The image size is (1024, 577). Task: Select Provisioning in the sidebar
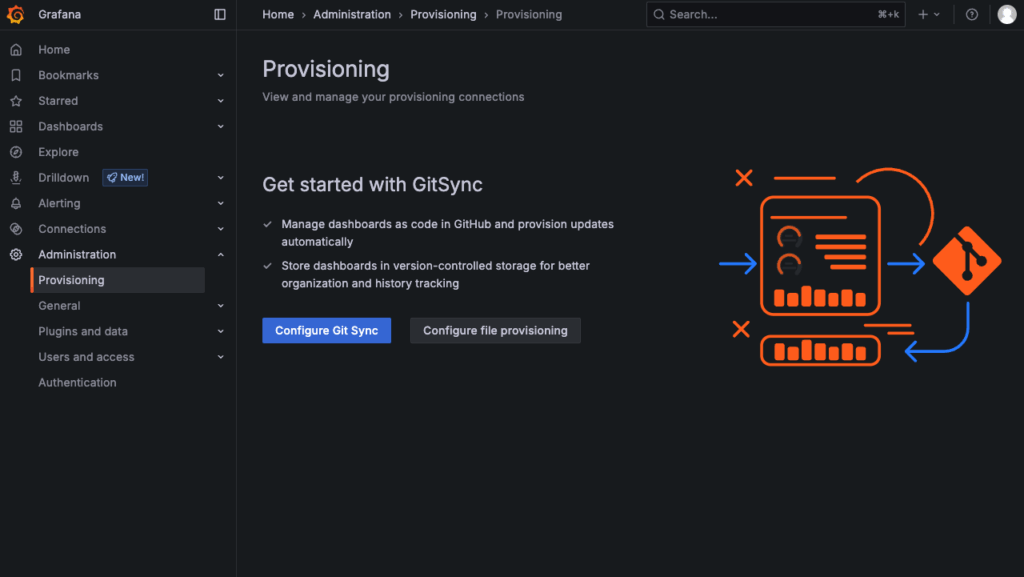click(x=71, y=280)
